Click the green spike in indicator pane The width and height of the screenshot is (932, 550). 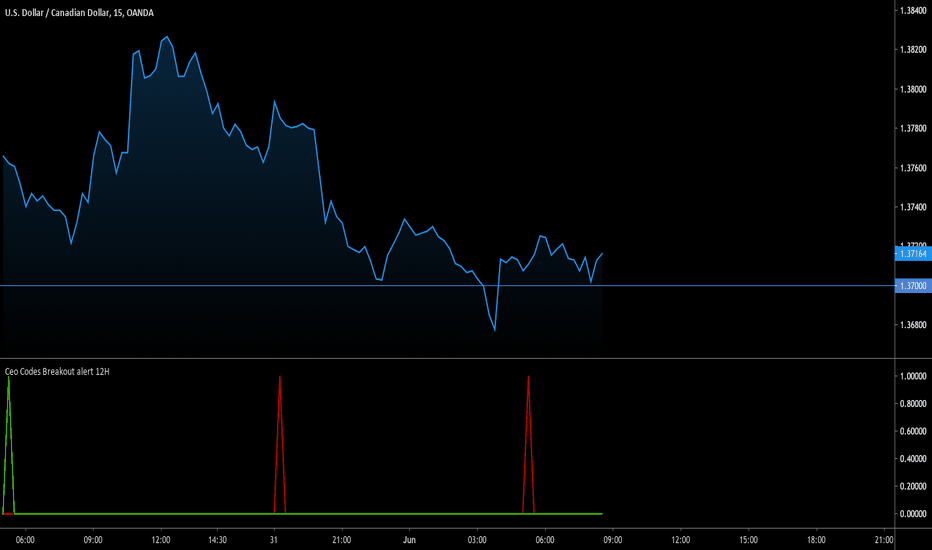point(8,445)
